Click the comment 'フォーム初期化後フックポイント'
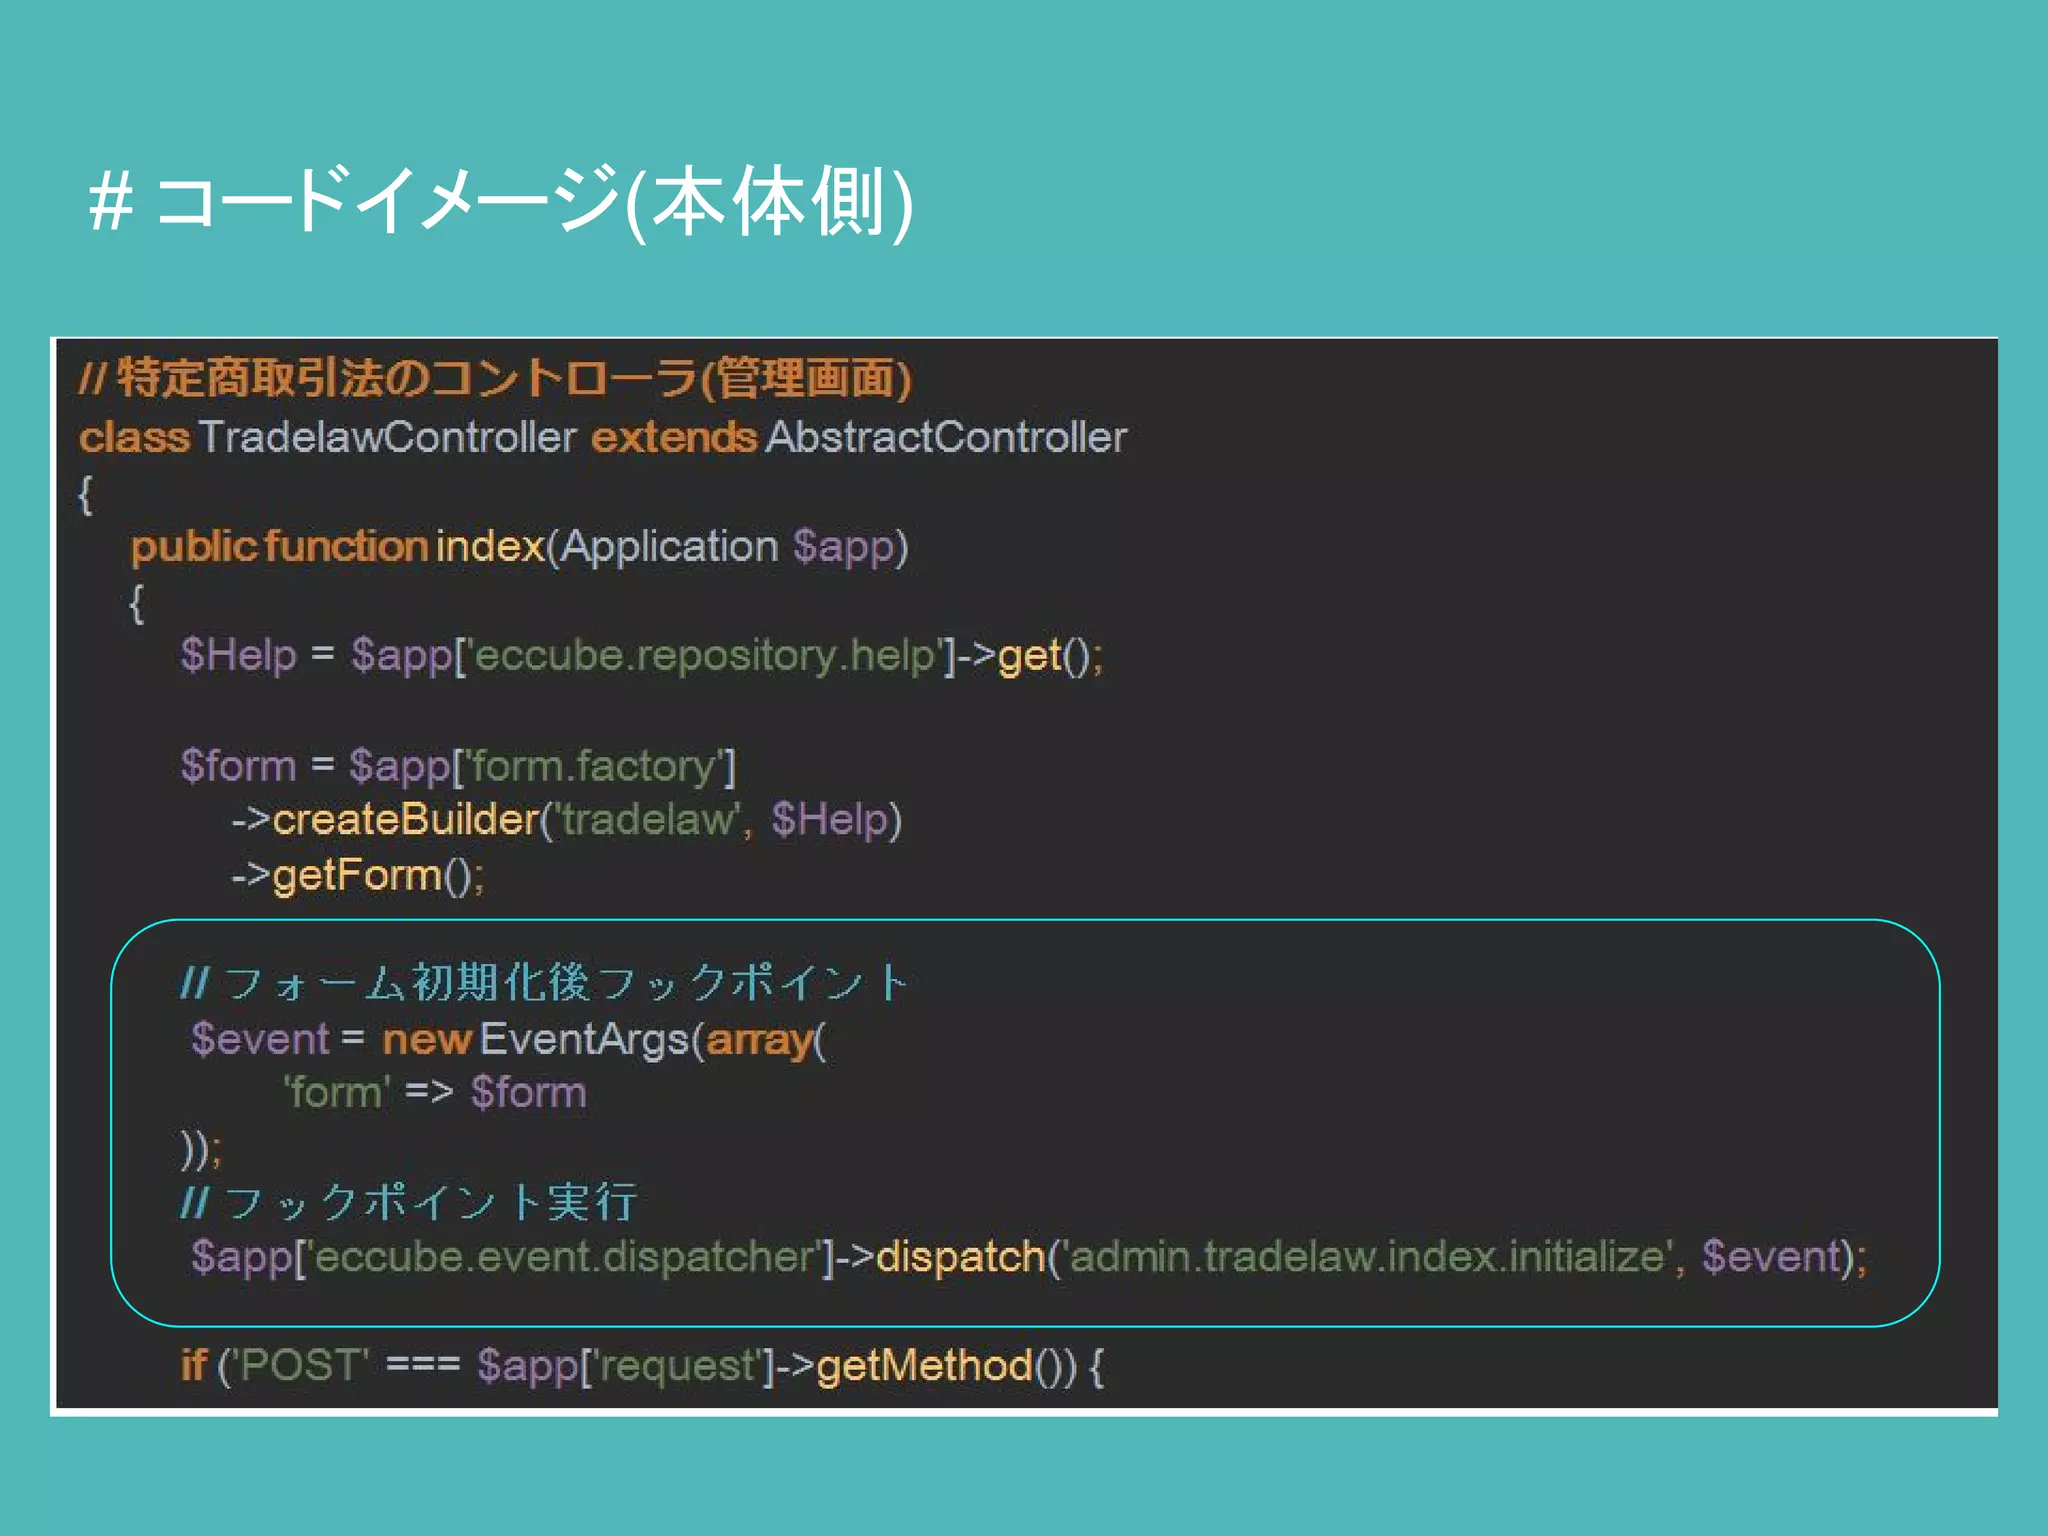 pos(566,983)
